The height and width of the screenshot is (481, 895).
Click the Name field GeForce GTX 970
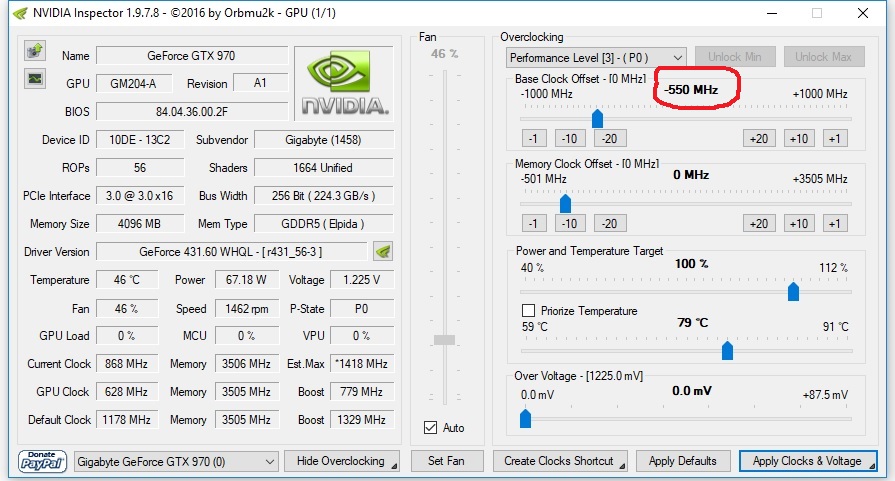pos(192,56)
